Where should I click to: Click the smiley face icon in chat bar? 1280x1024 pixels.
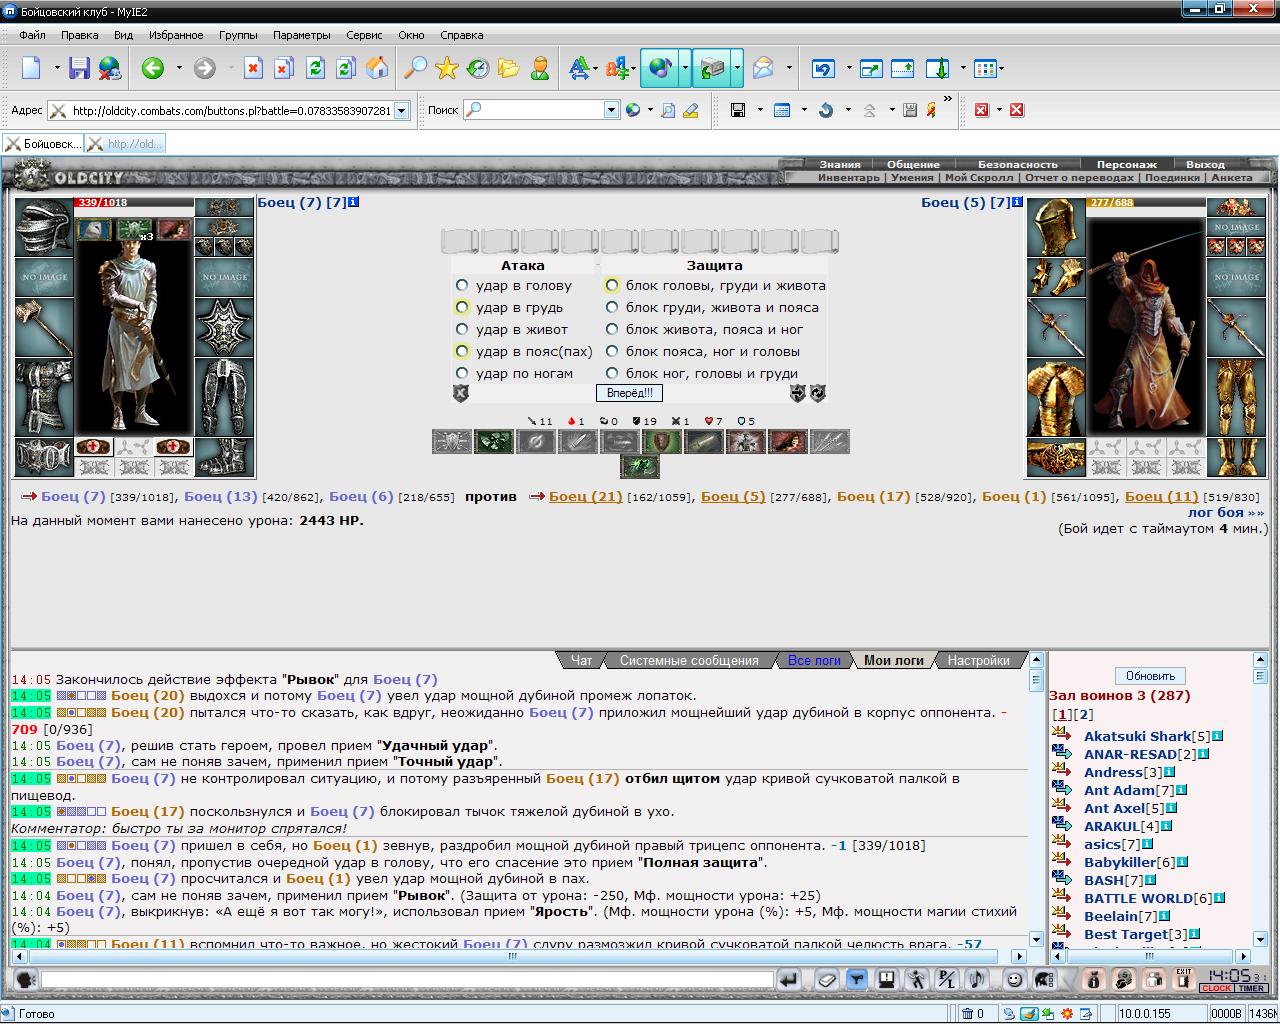[x=1014, y=980]
